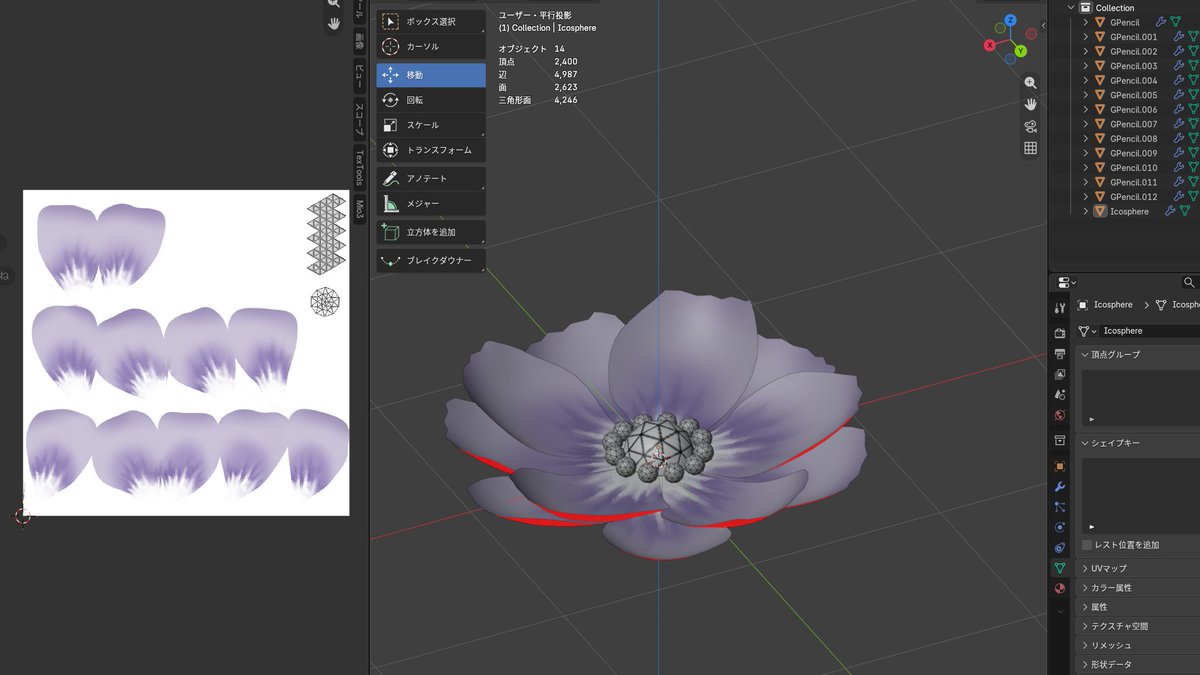
Task: Click the 3D viewport zoom magnifier icon
Action: click(x=1030, y=83)
